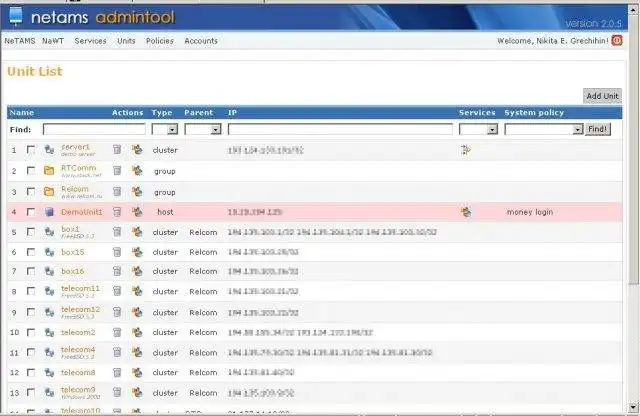Open the Services menu
This screenshot has width=640, height=416.
tap(90, 41)
